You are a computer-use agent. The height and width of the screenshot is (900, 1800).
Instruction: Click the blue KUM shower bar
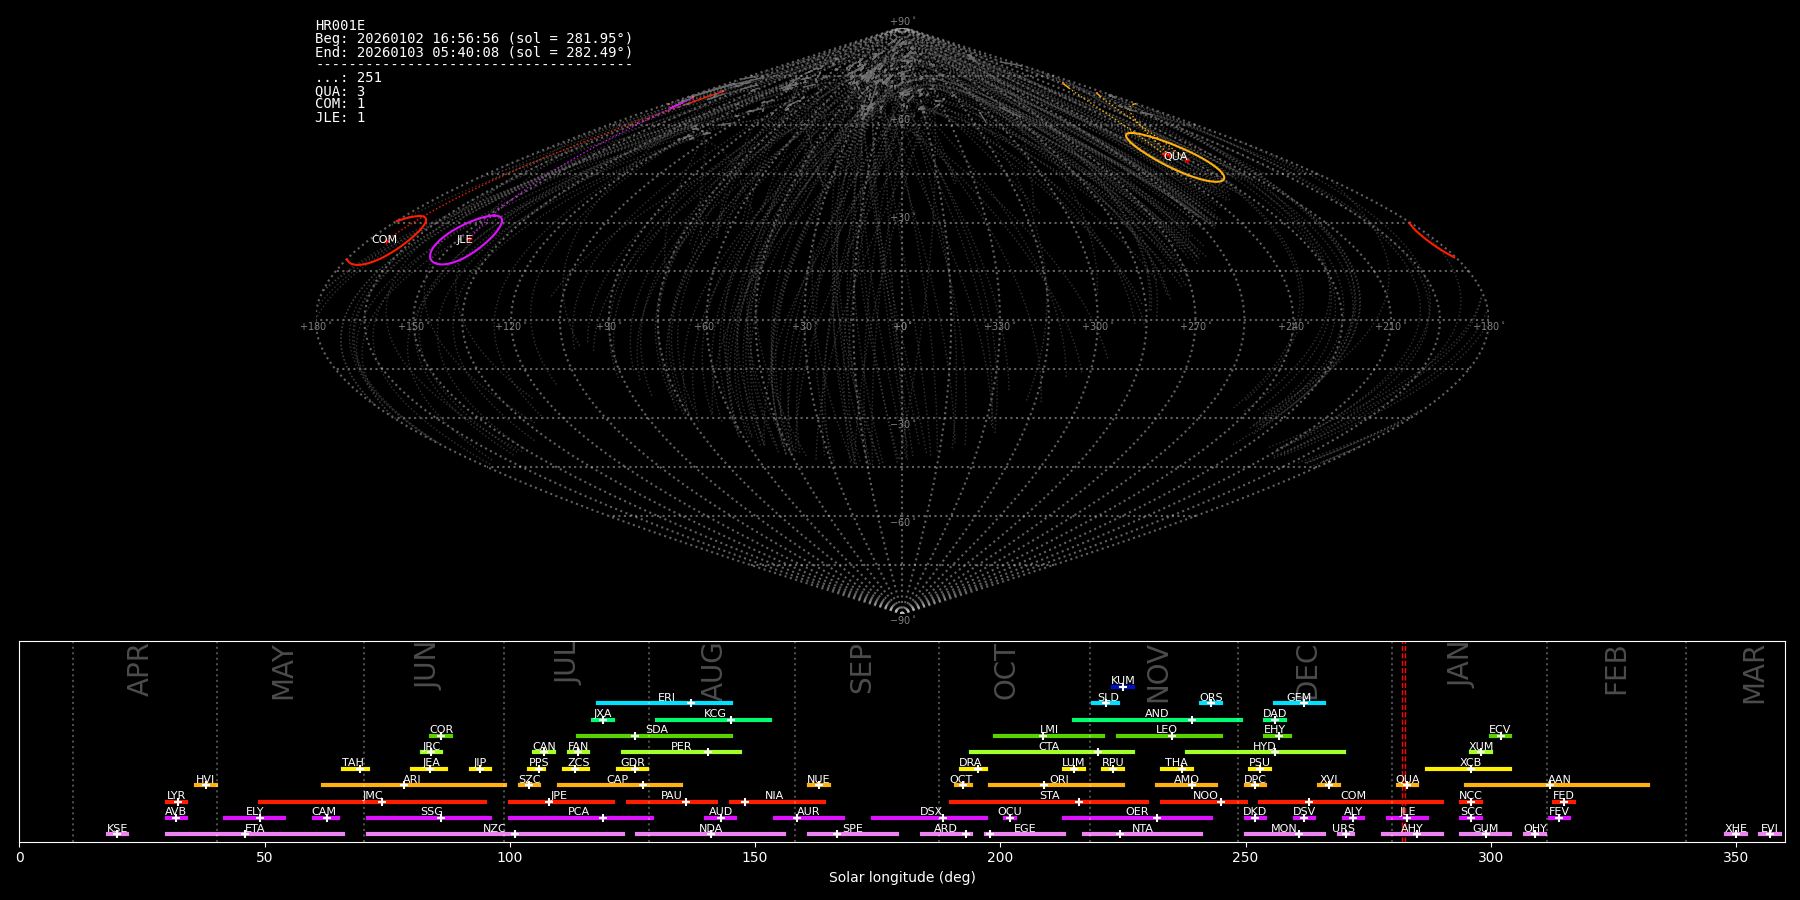(x=1123, y=687)
